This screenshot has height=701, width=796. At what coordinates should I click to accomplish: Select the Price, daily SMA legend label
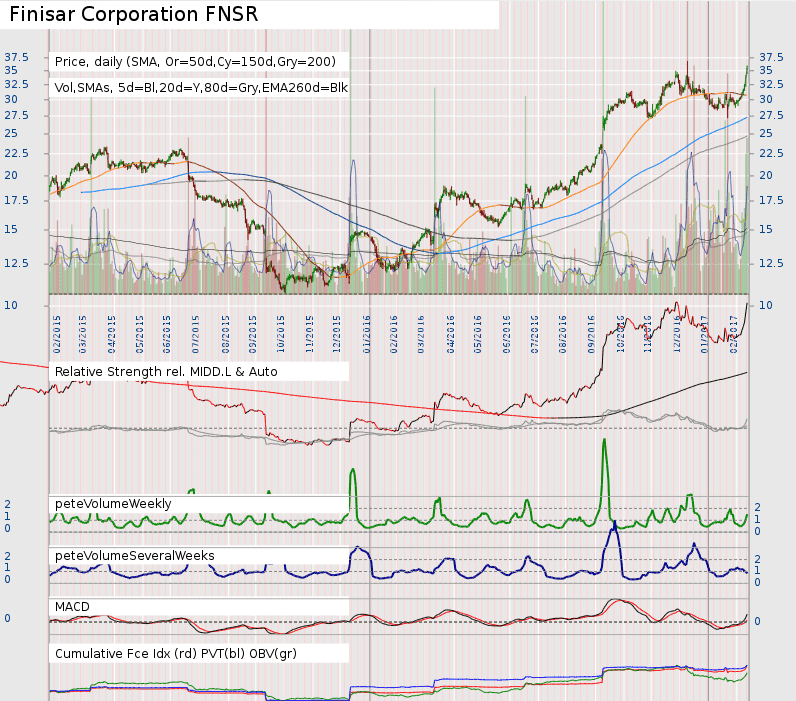pyautogui.click(x=195, y=62)
